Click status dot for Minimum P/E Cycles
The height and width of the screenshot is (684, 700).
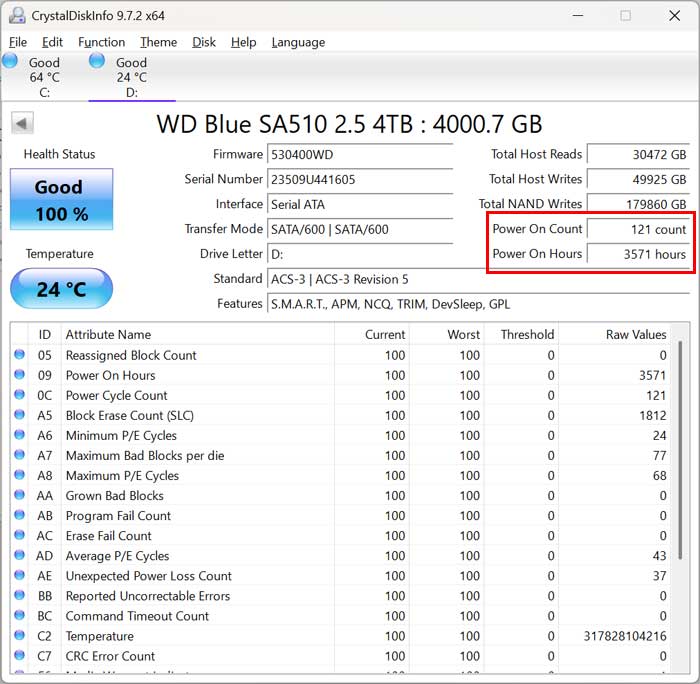click(19, 435)
